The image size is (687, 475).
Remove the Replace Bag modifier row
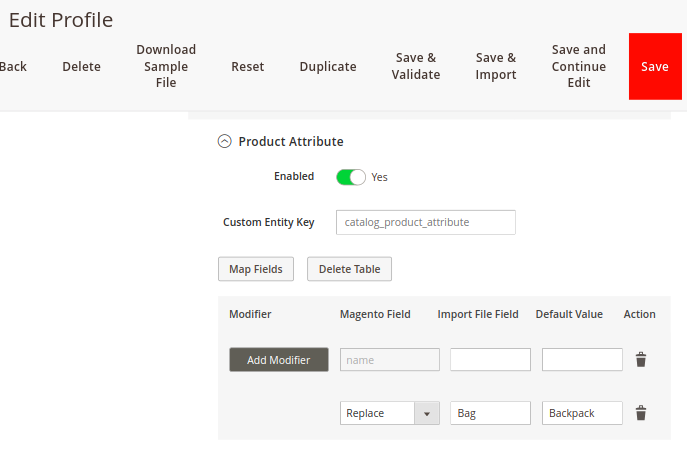coord(641,413)
